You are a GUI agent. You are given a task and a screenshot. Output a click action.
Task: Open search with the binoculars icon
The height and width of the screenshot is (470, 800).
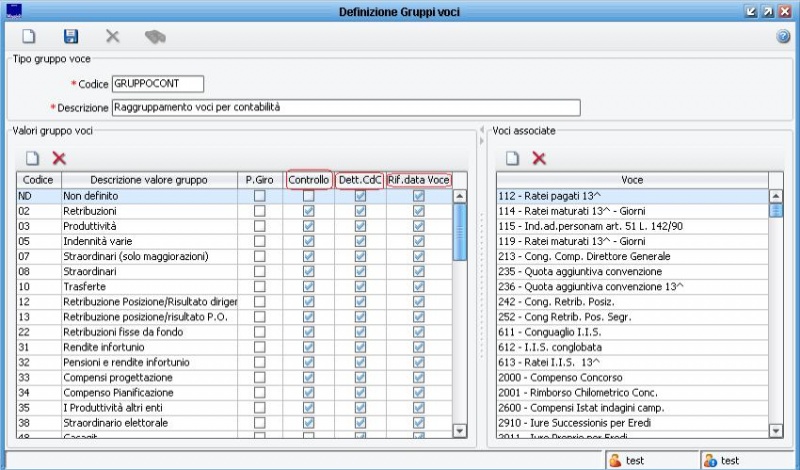tap(154, 36)
